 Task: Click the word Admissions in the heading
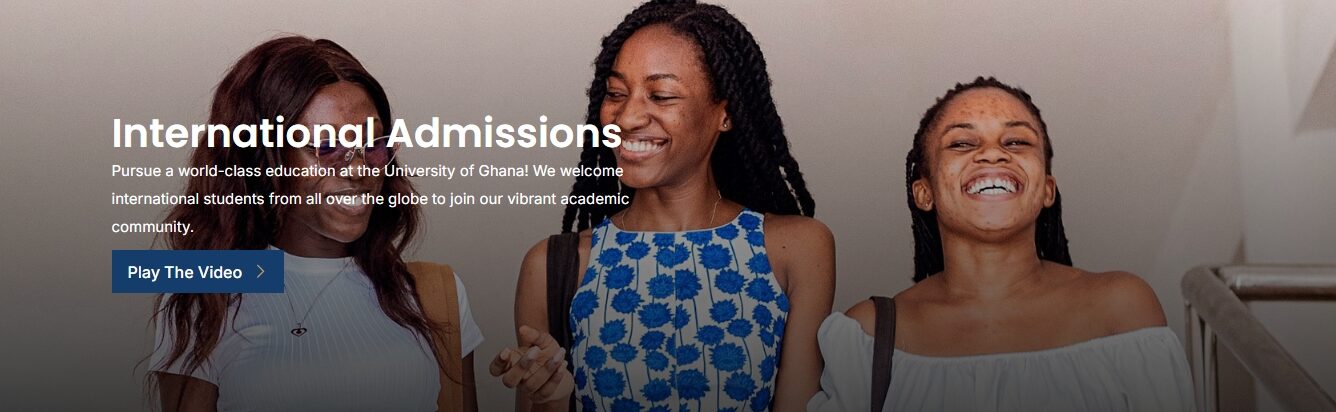(x=505, y=134)
